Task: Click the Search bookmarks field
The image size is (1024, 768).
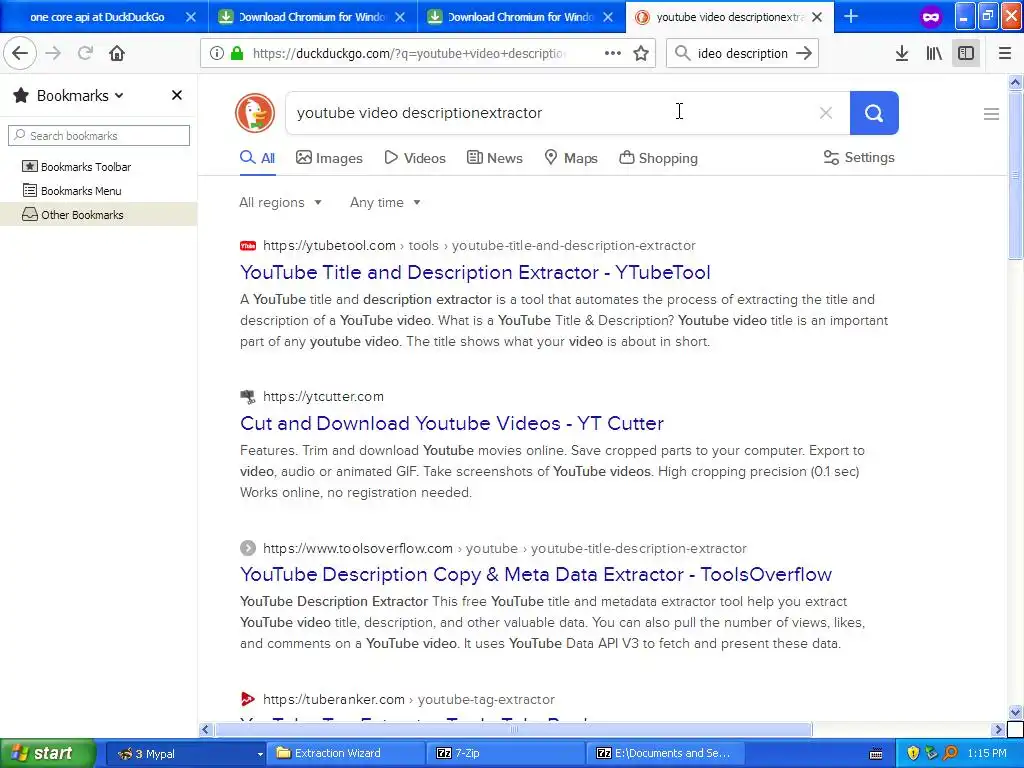Action: tap(99, 135)
